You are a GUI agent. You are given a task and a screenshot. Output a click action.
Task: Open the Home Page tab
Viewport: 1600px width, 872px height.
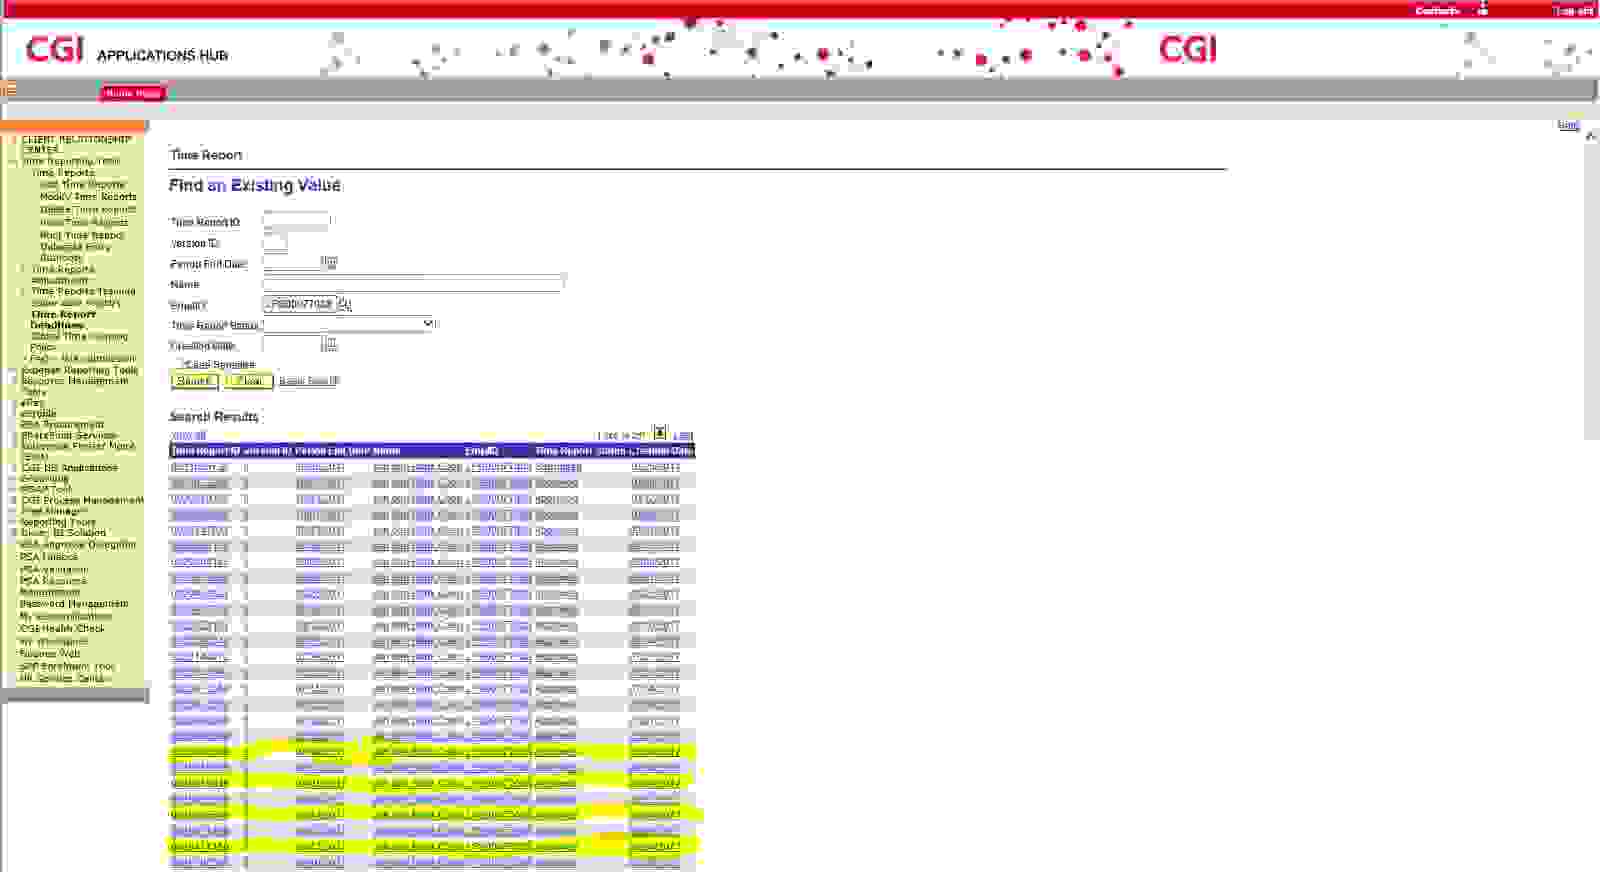pos(132,93)
